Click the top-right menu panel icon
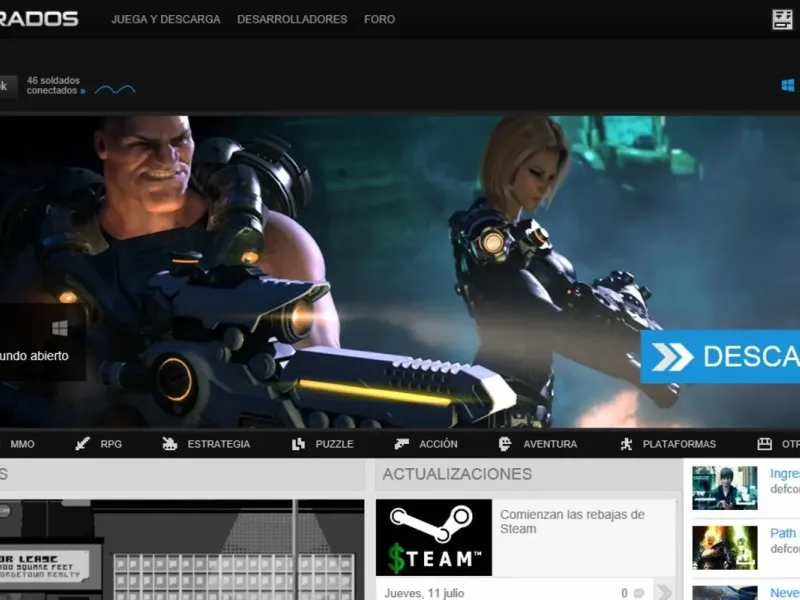This screenshot has height=600, width=800. coord(782,19)
